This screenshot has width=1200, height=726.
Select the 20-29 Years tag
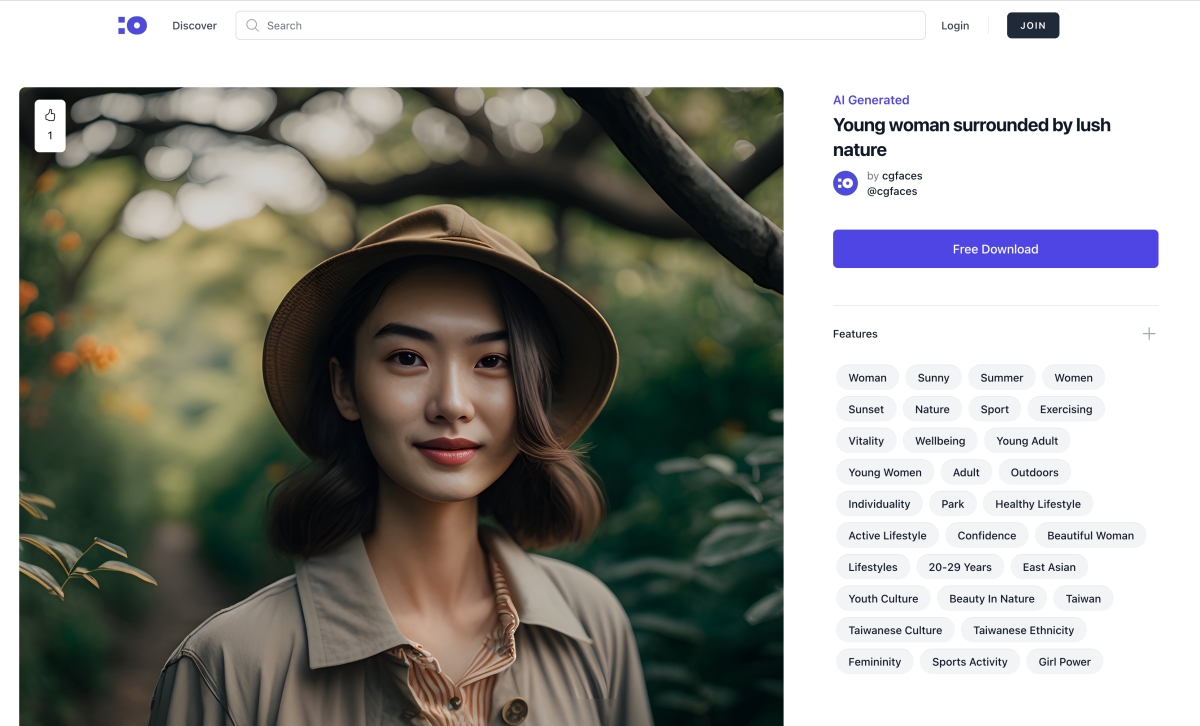(960, 567)
